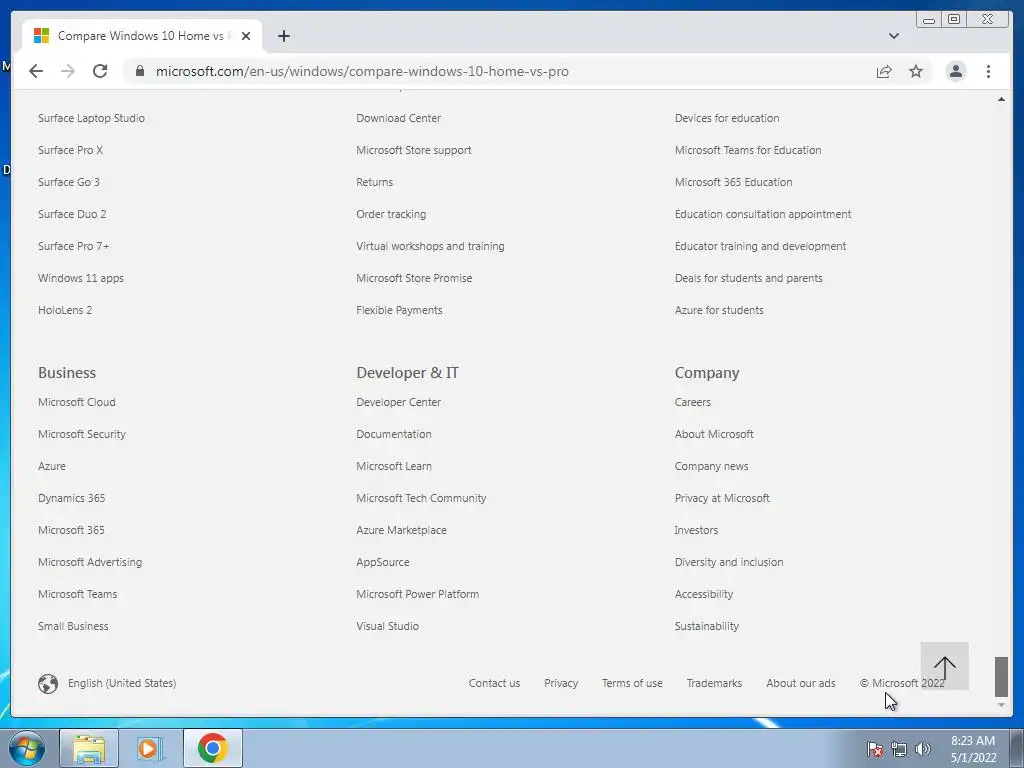
Task: Close the Compare Windows 10 tab
Action: [246, 36]
